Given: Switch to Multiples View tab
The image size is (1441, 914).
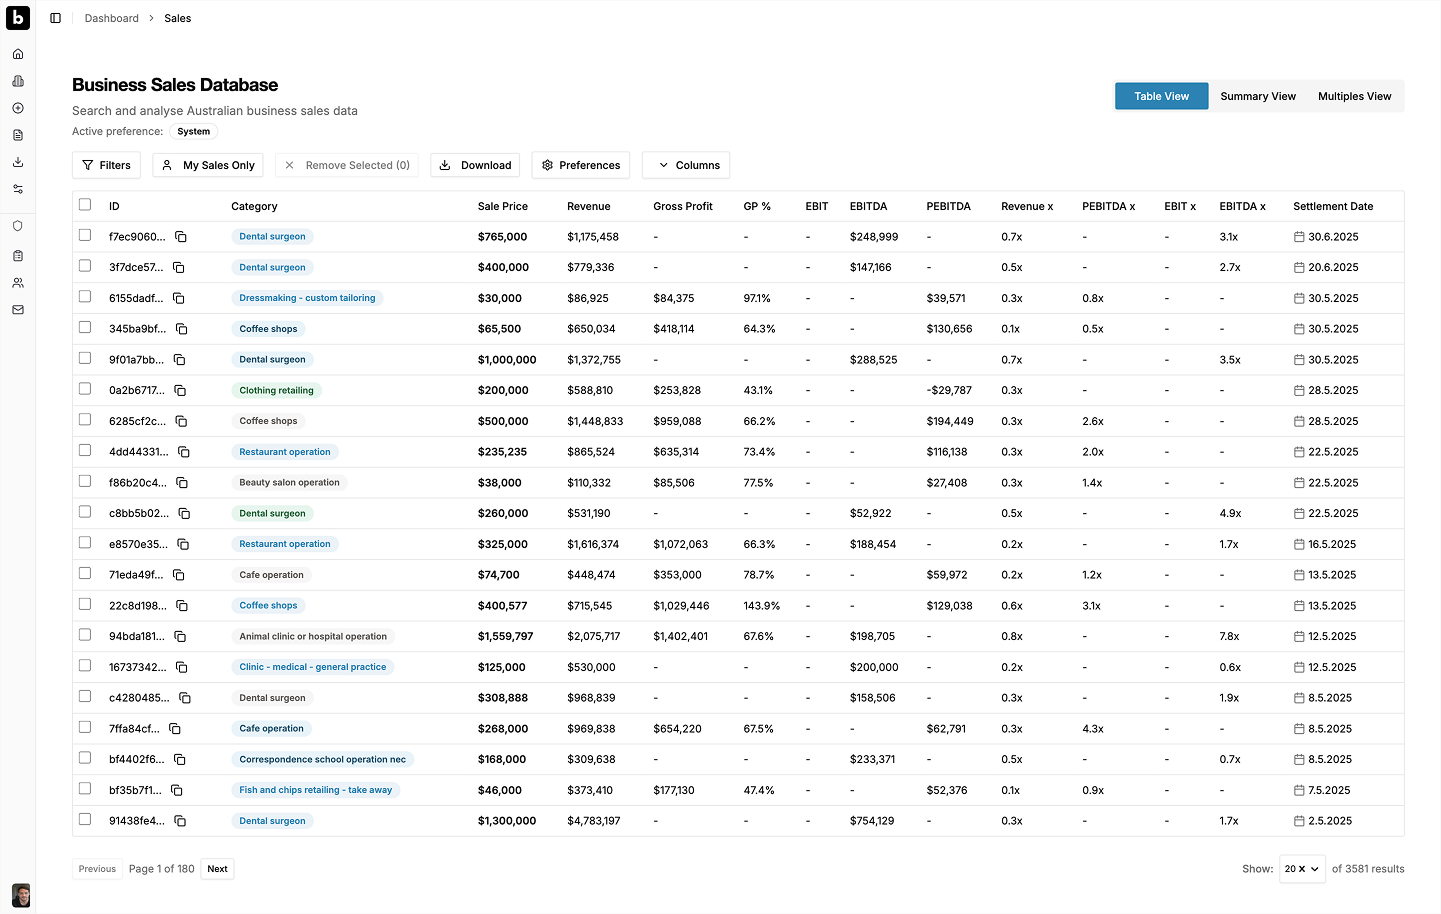Looking at the screenshot, I should pos(1354,96).
